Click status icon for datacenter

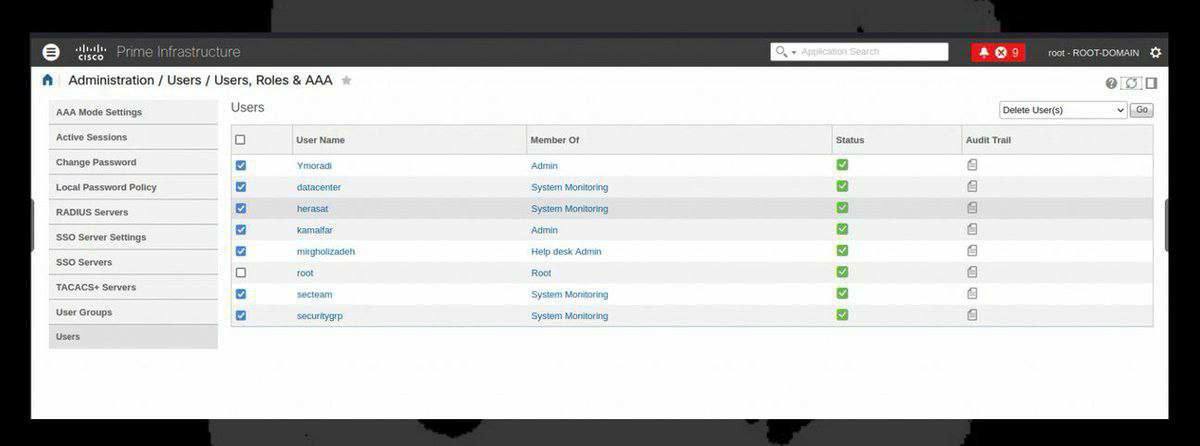(842, 186)
